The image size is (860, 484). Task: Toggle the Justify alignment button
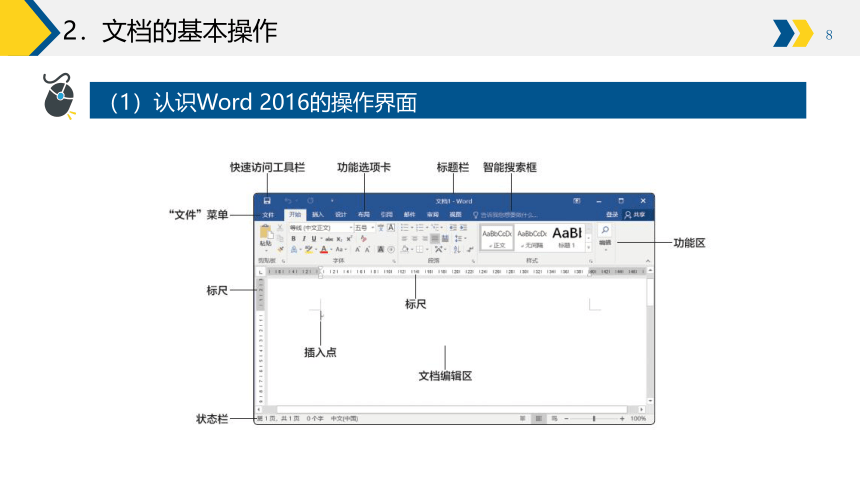[x=435, y=238]
